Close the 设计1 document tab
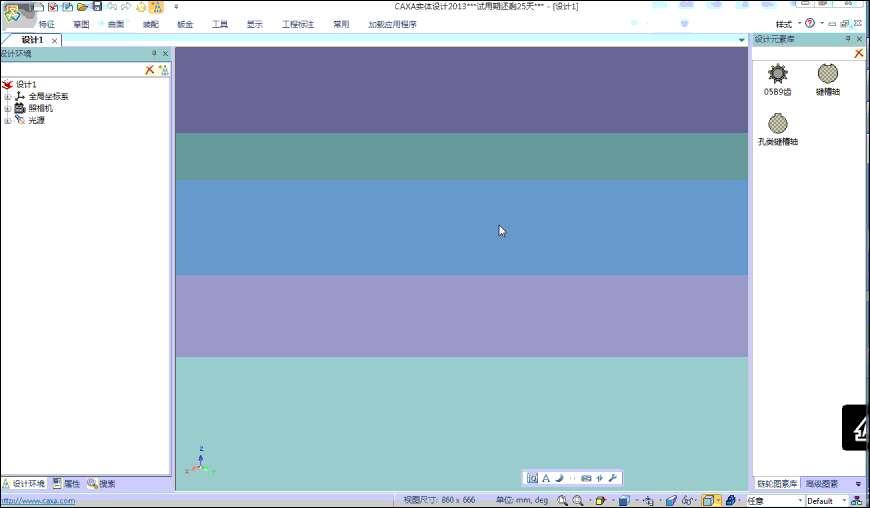This screenshot has height=508, width=870. (x=54, y=40)
